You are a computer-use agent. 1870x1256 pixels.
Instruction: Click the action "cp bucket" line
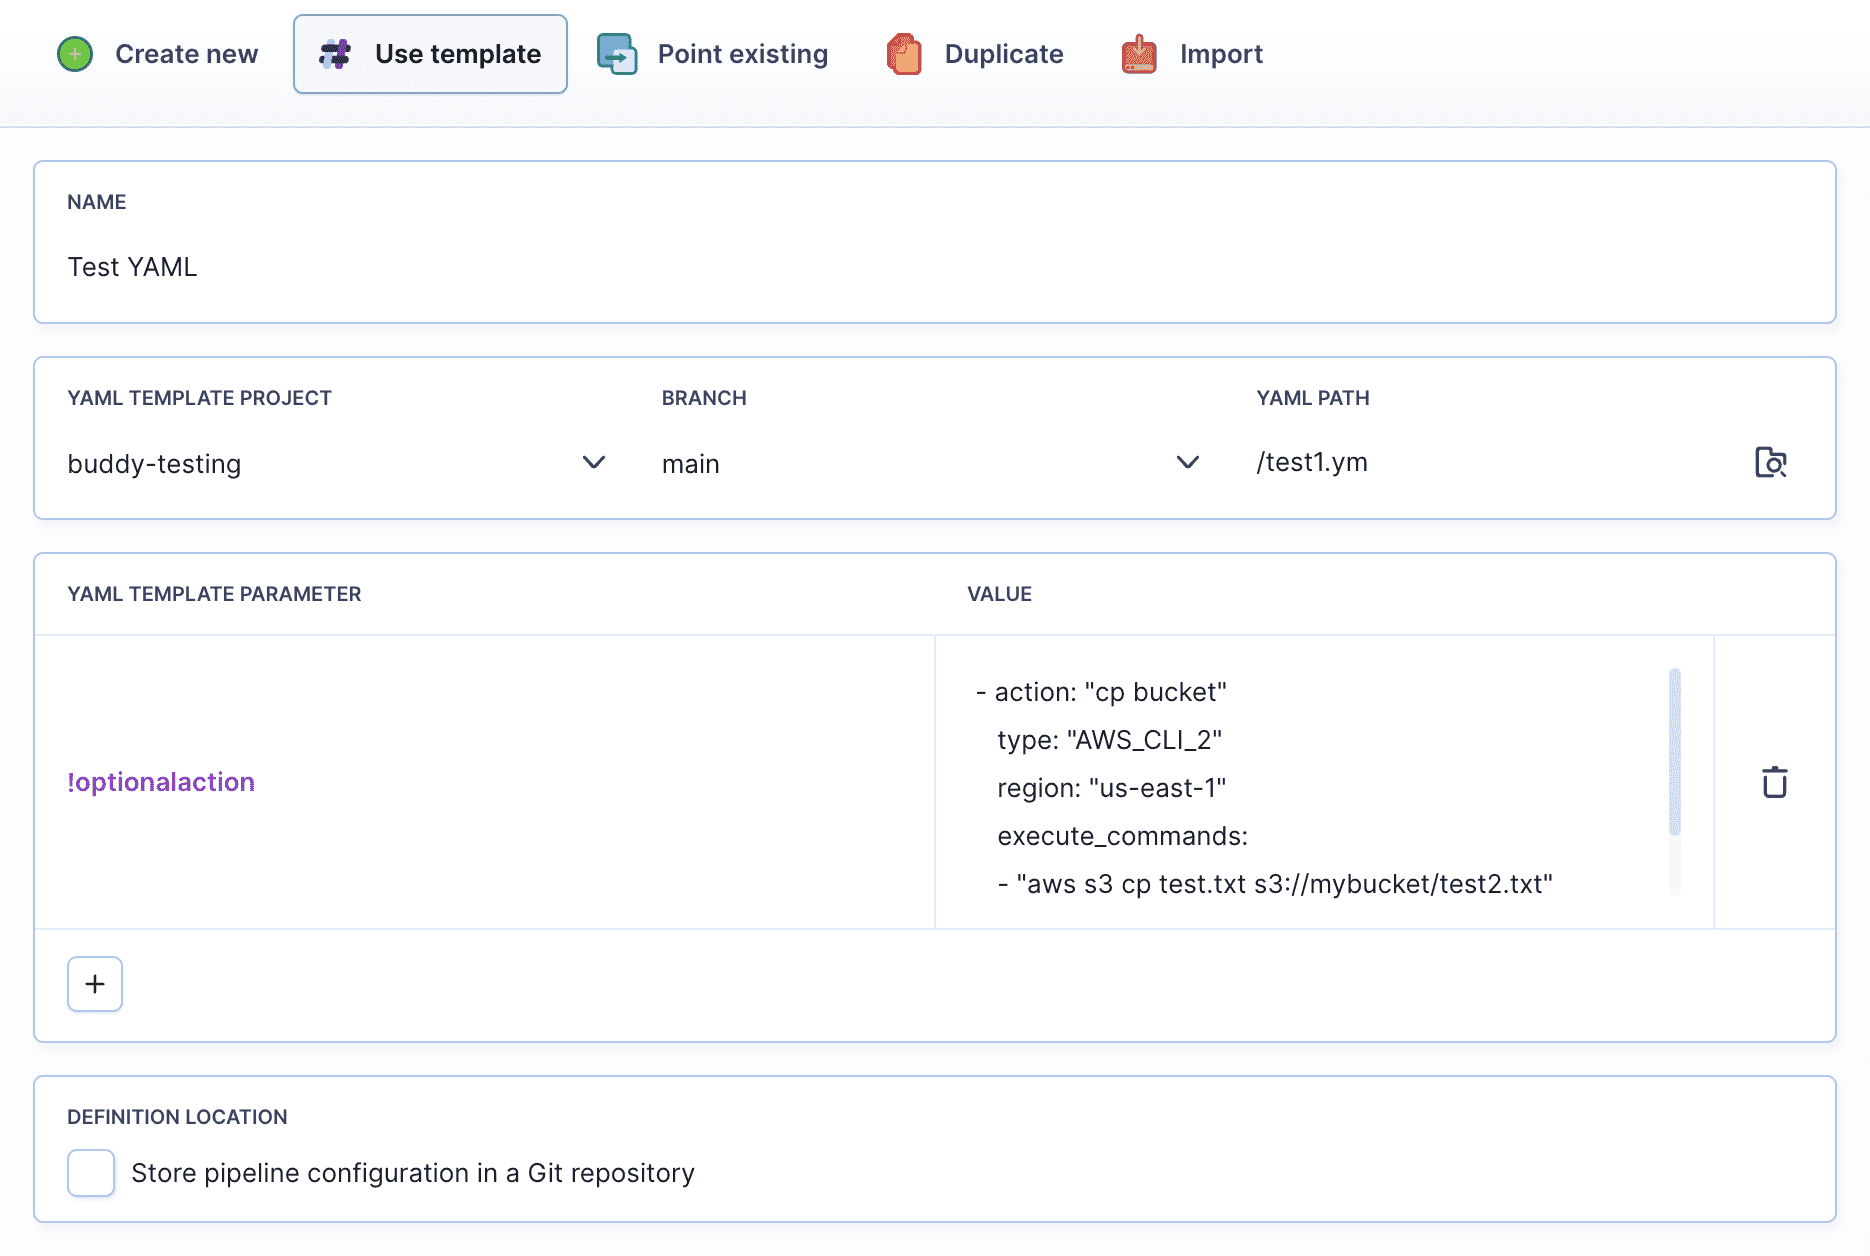tap(1101, 692)
